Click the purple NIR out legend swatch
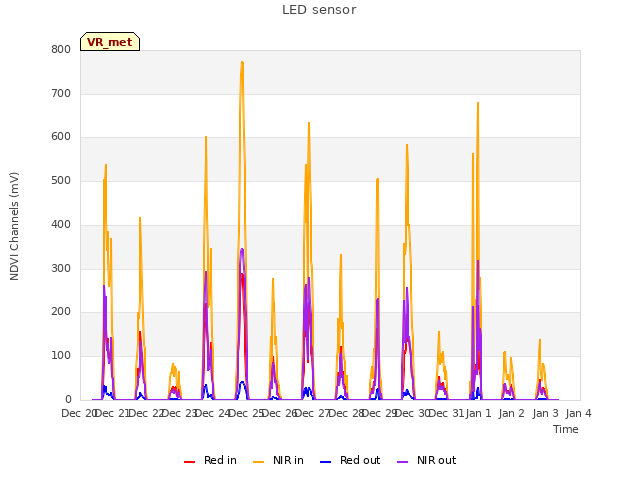 tap(402, 462)
